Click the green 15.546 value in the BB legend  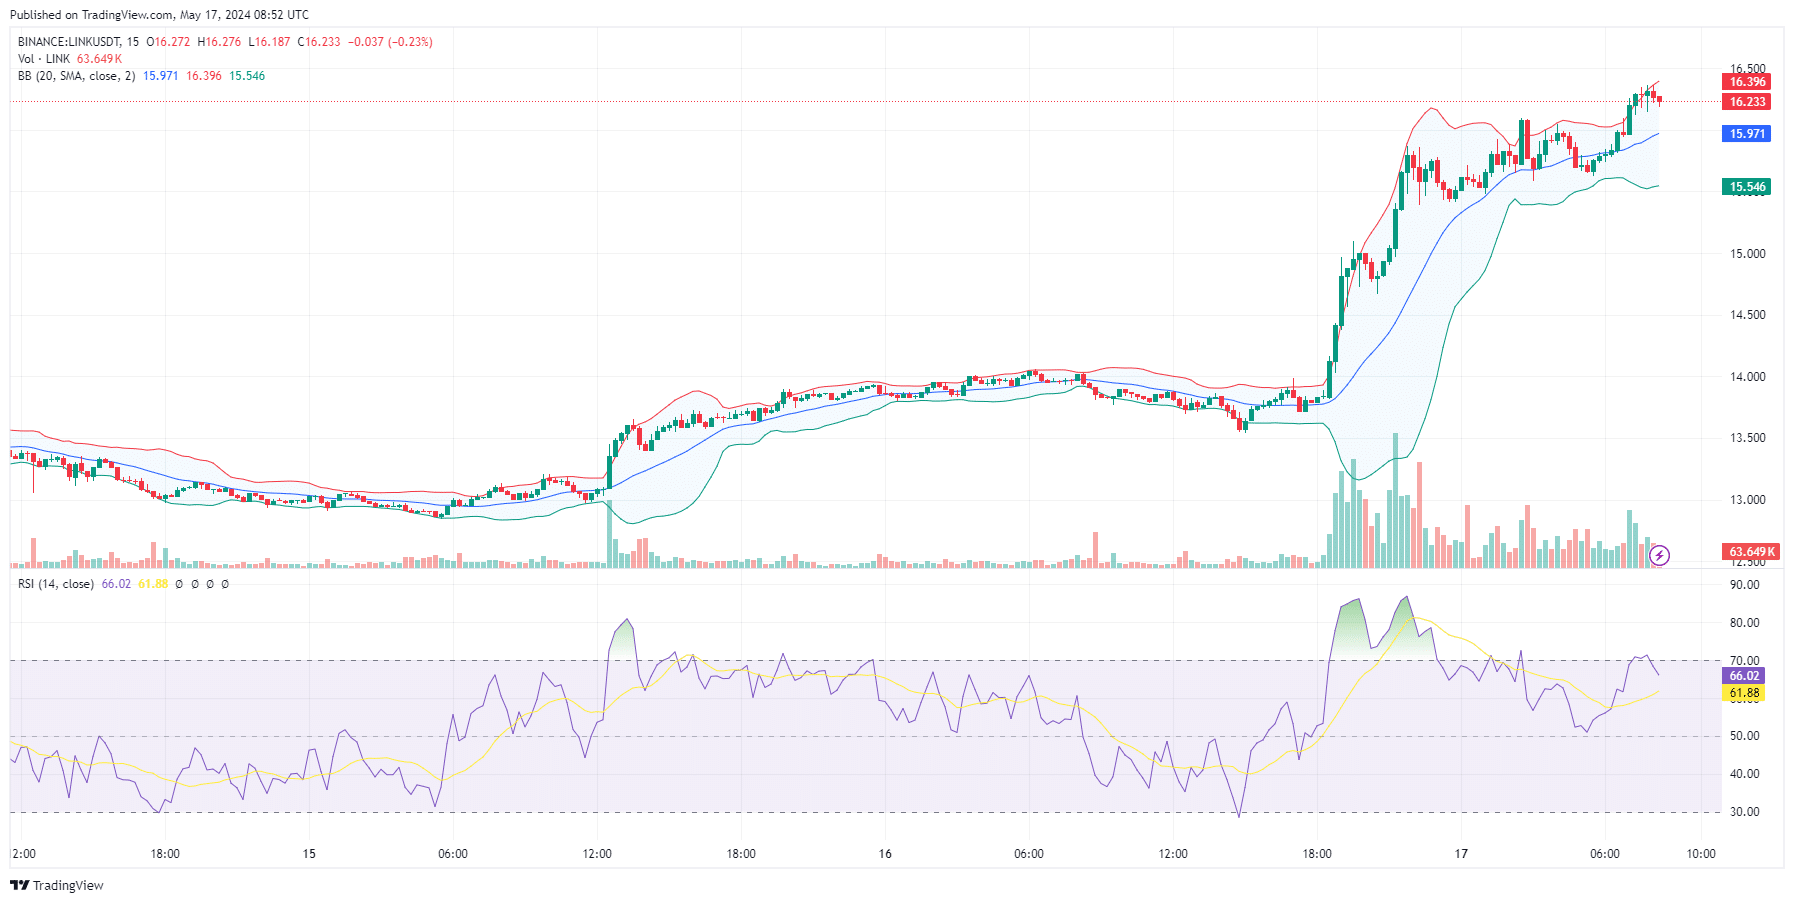[247, 76]
